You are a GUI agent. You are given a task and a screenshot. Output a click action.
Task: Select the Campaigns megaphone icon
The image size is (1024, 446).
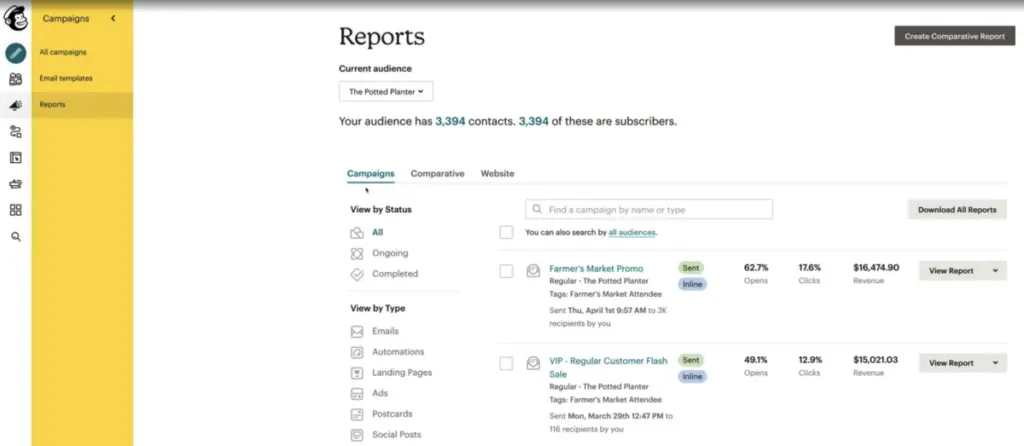pos(15,105)
